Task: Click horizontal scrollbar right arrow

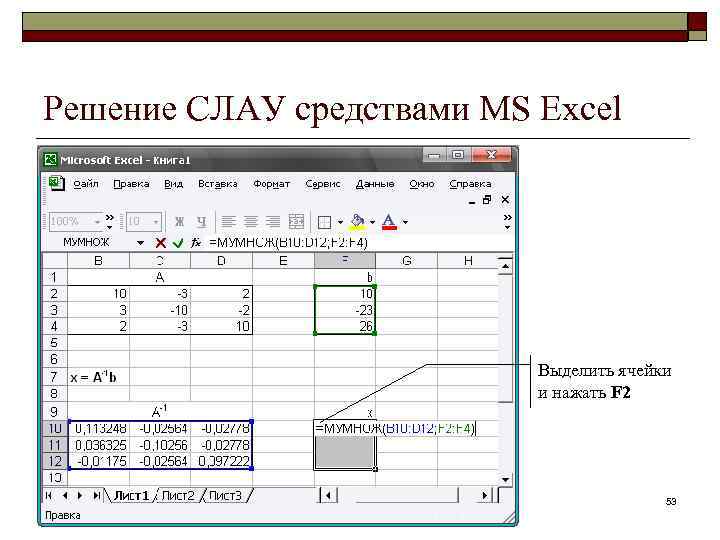Action: [485, 495]
